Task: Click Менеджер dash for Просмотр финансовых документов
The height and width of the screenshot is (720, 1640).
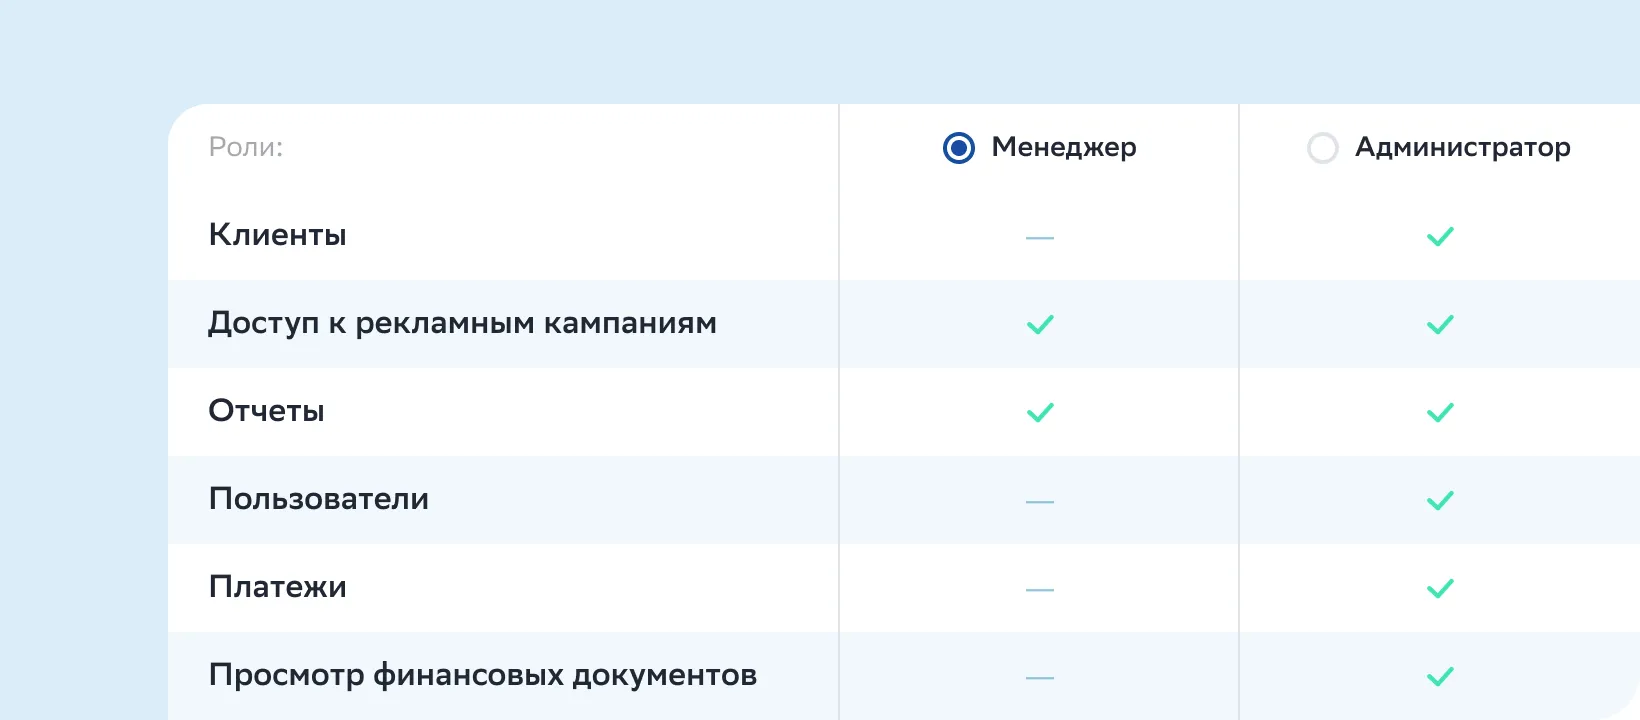Action: coord(1040,678)
